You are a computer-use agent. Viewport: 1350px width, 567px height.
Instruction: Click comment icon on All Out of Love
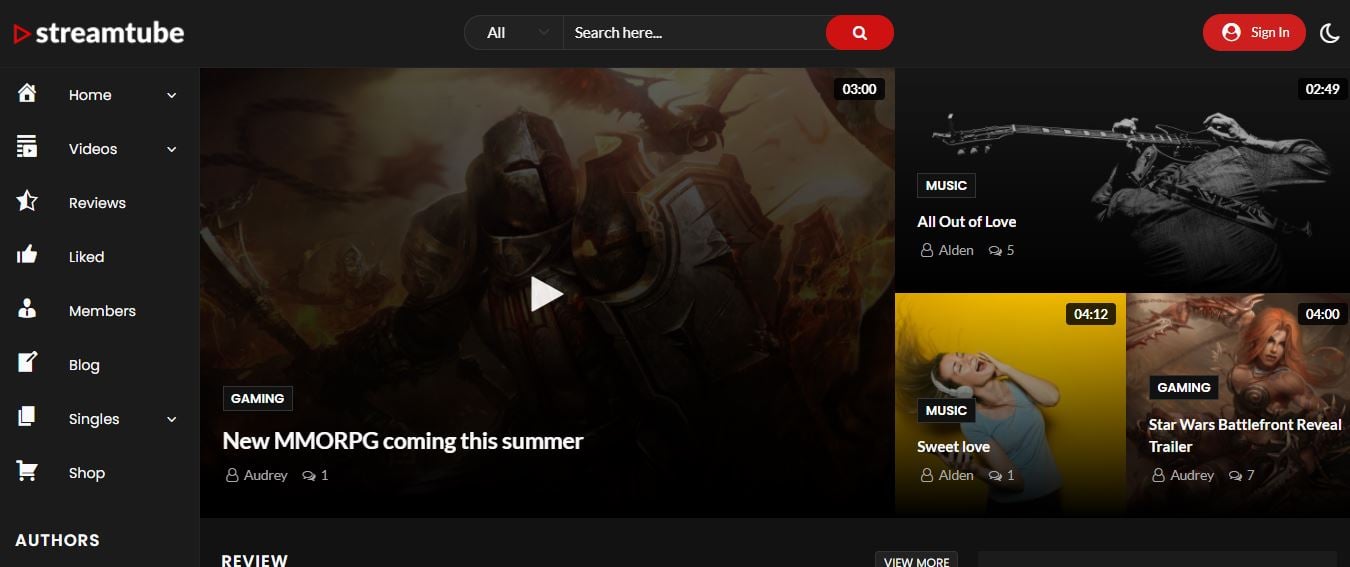tap(995, 250)
